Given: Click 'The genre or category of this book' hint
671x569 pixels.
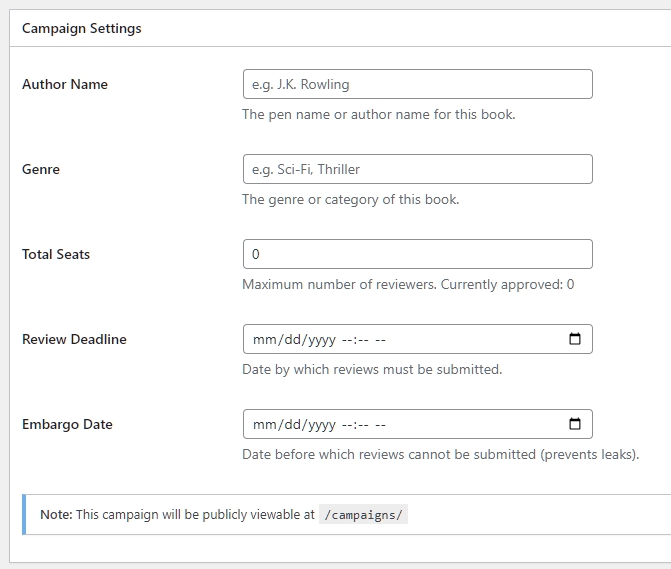Looking at the screenshot, I should click(351, 200).
